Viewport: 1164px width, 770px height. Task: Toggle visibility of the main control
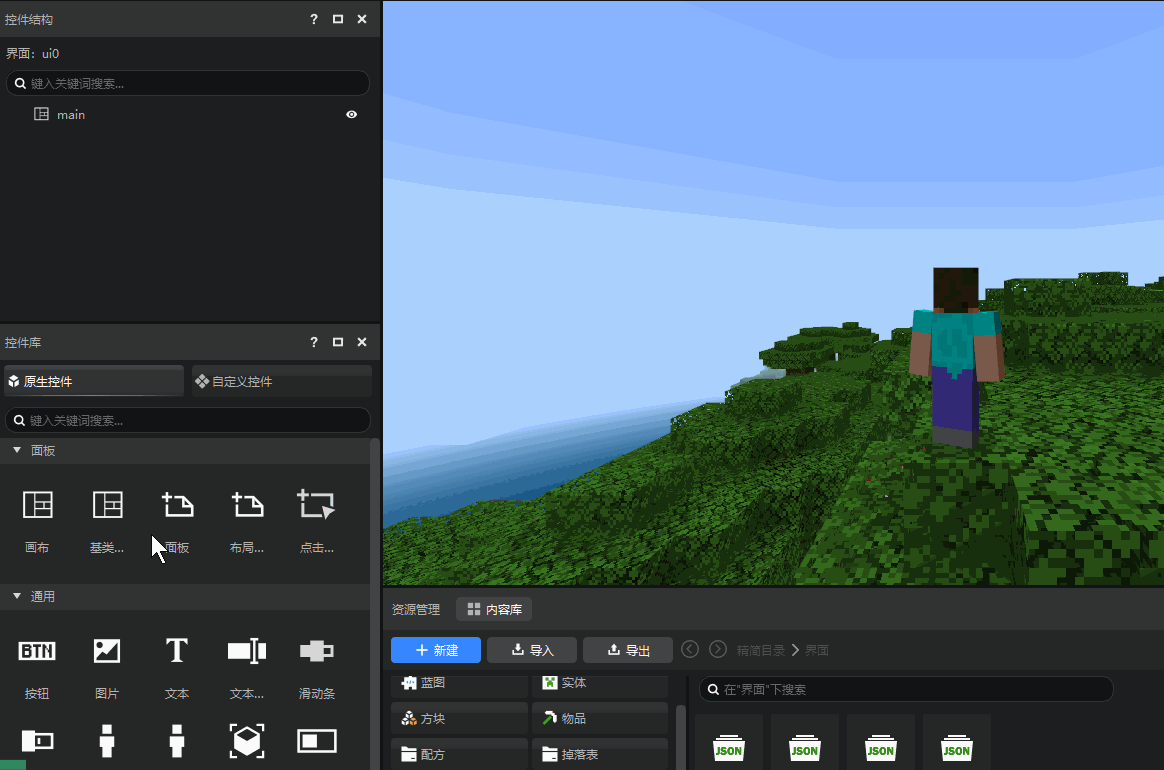(x=352, y=114)
